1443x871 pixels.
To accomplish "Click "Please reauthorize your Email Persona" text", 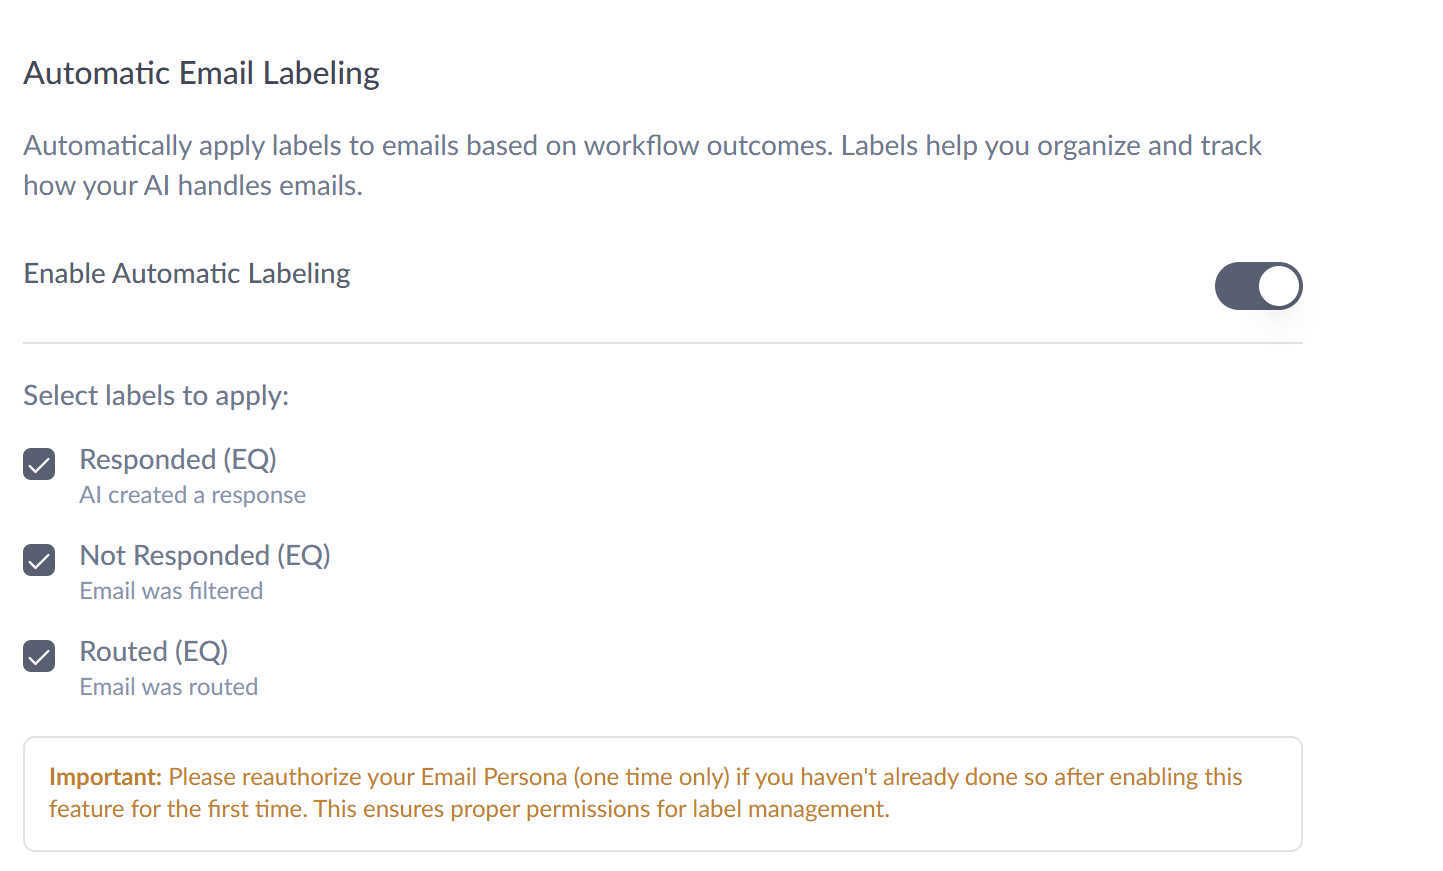I will click(x=368, y=777).
